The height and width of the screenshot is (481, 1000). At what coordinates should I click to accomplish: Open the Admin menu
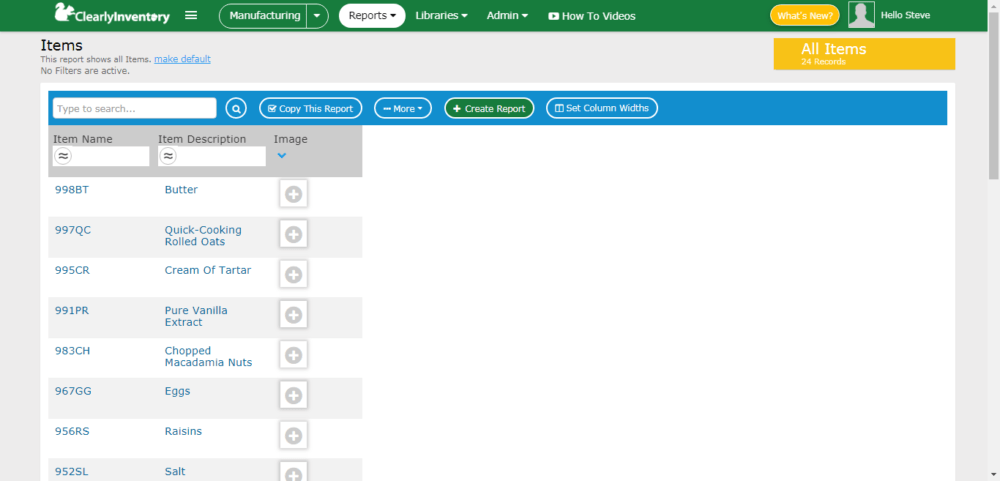[507, 15]
